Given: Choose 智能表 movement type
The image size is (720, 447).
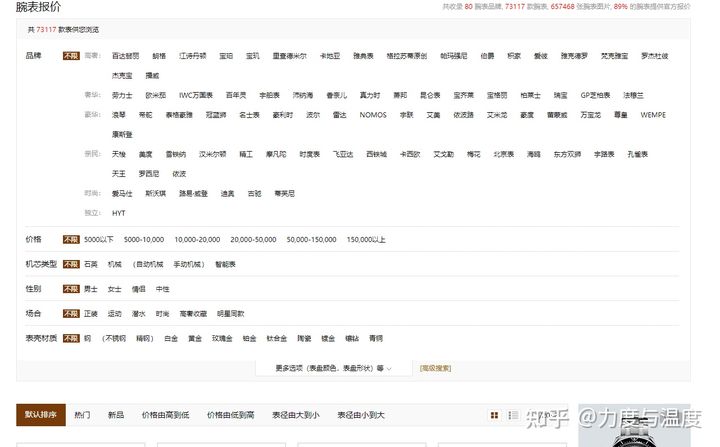Looking at the screenshot, I should pyautogui.click(x=225, y=264).
